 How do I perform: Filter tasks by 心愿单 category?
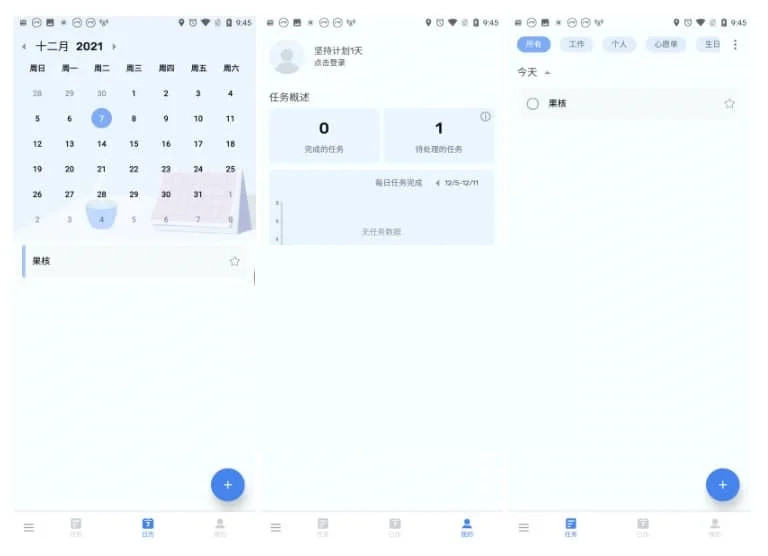[x=665, y=45]
